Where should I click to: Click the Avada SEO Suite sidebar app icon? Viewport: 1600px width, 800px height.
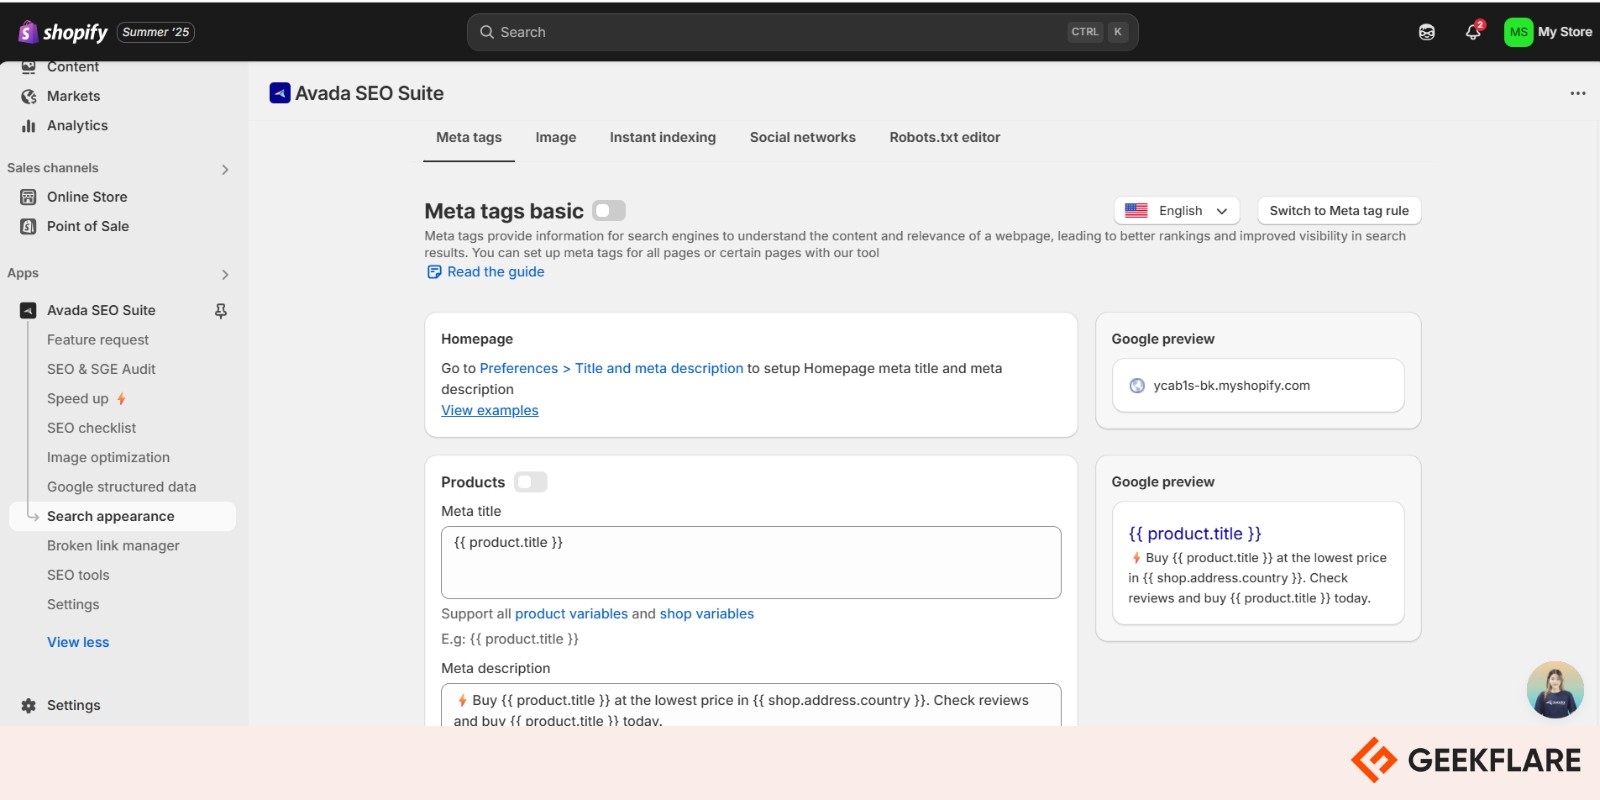(x=28, y=311)
